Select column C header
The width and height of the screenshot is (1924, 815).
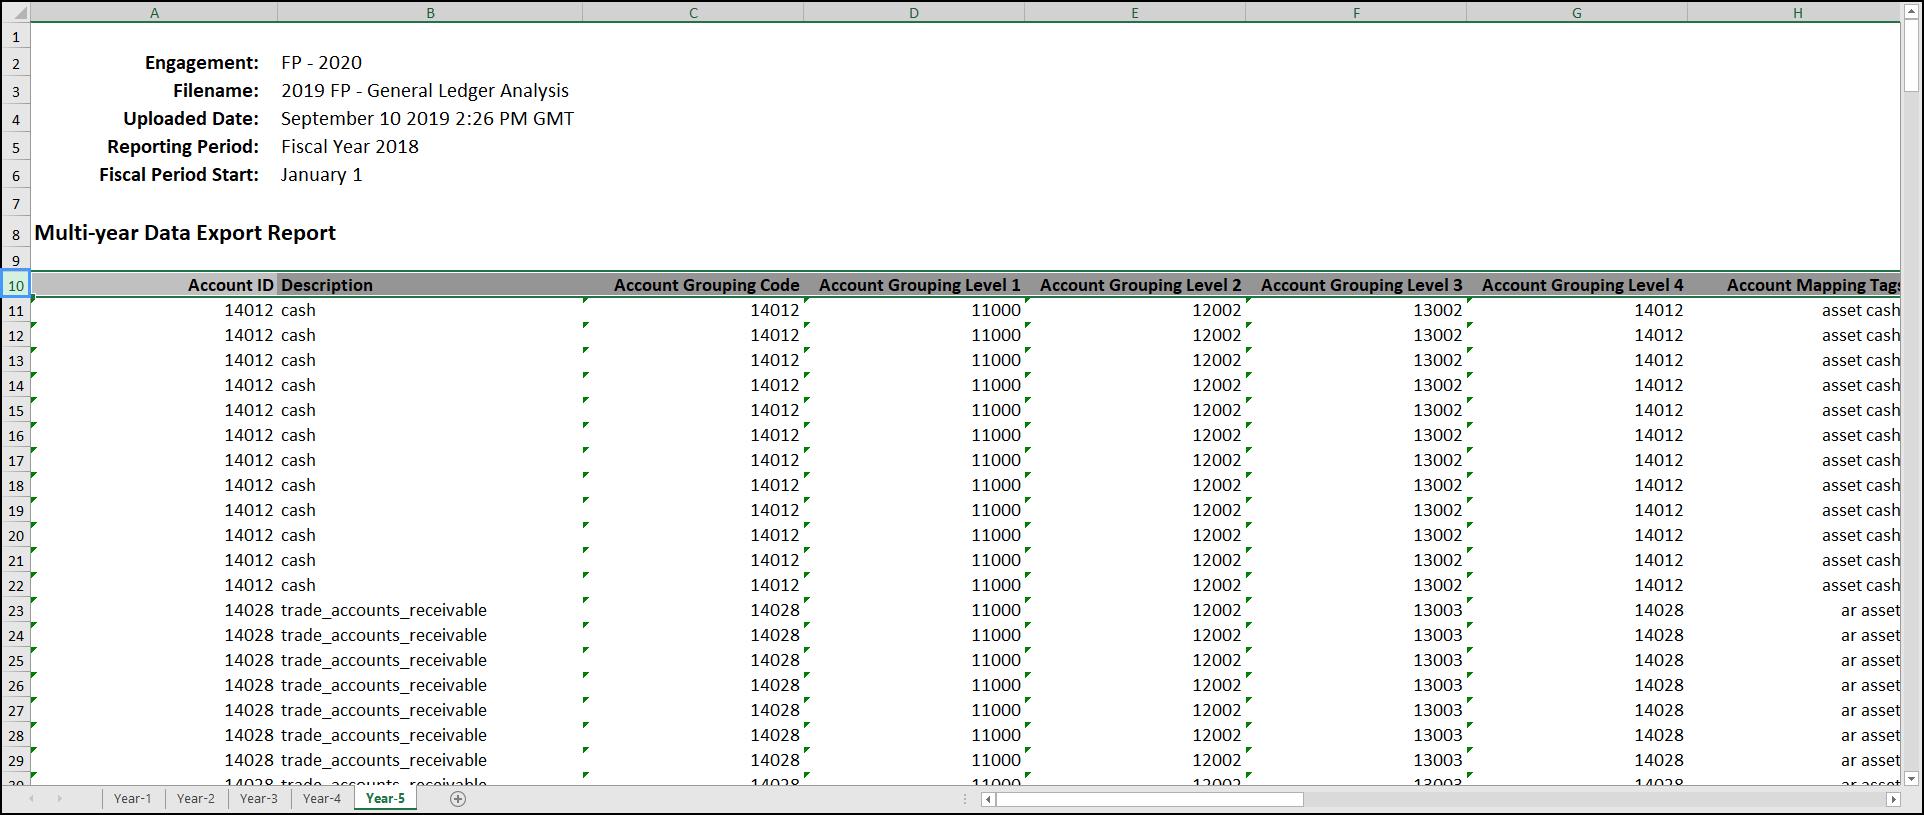tap(693, 13)
